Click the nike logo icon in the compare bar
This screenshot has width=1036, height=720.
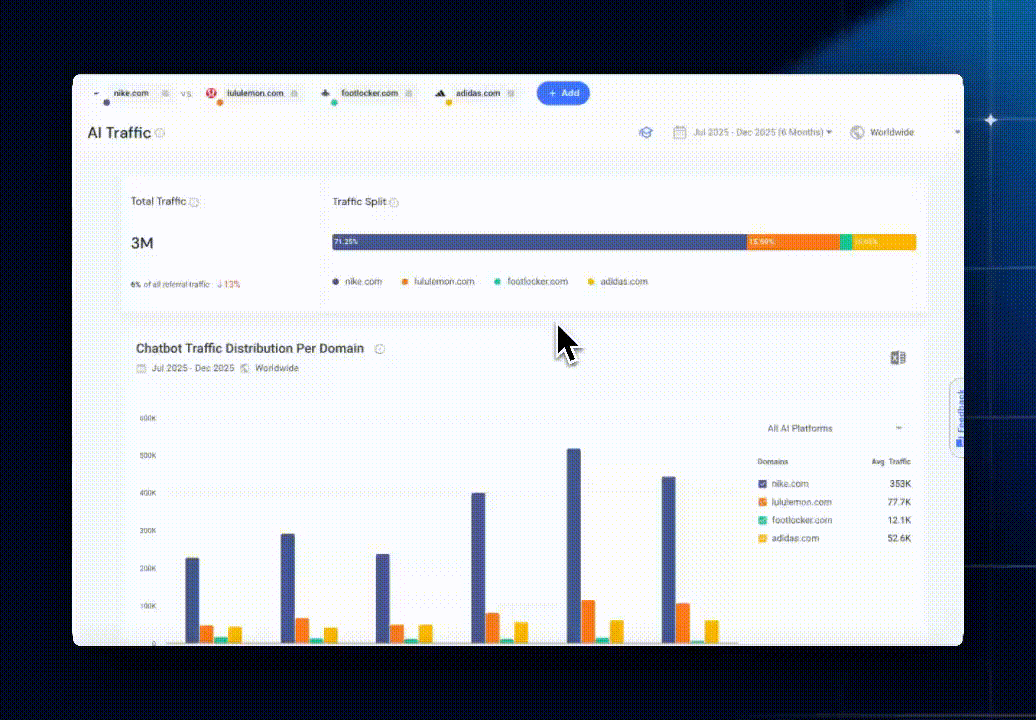pyautogui.click(x=96, y=93)
